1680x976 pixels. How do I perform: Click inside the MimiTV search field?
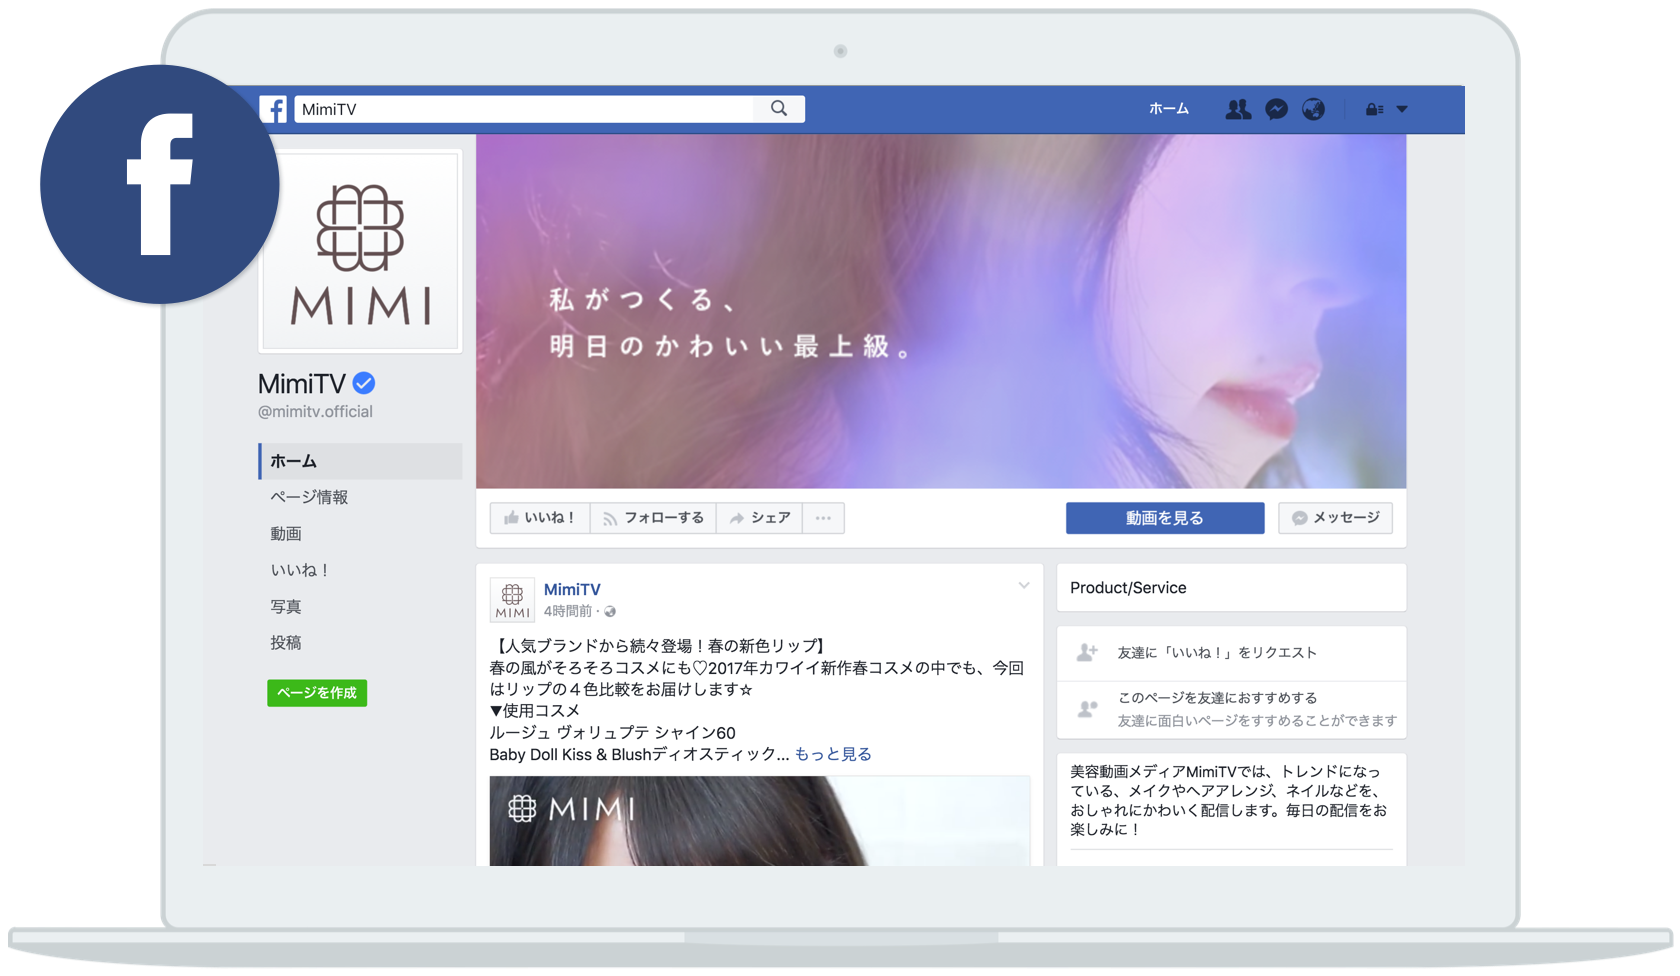pos(525,109)
